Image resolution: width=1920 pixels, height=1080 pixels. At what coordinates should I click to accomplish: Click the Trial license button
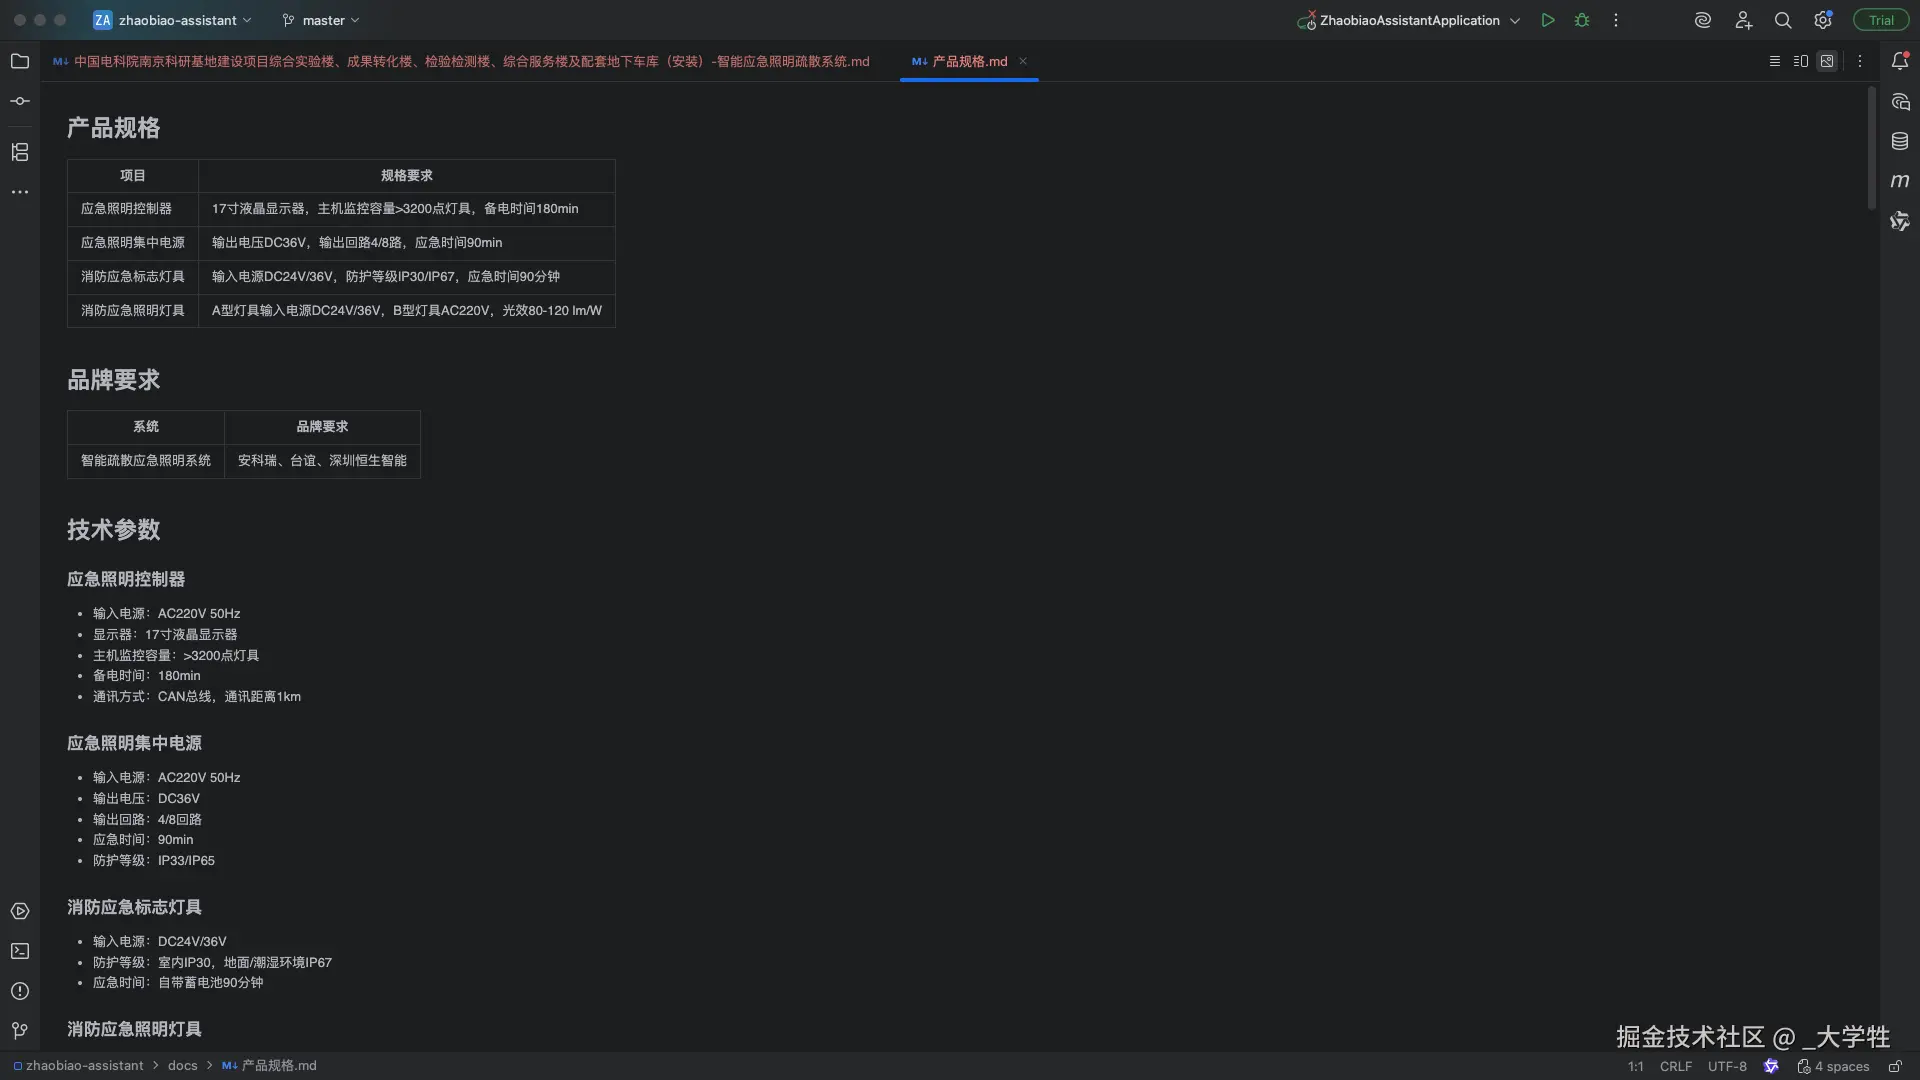pos(1881,20)
